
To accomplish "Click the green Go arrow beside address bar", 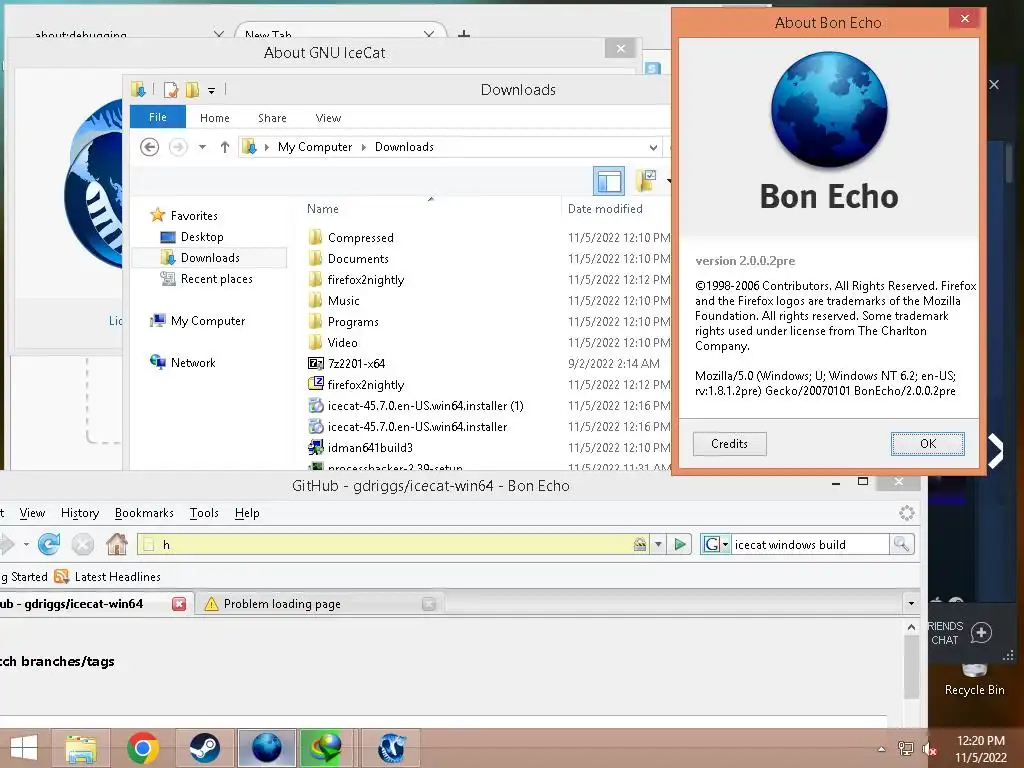I will 680,544.
